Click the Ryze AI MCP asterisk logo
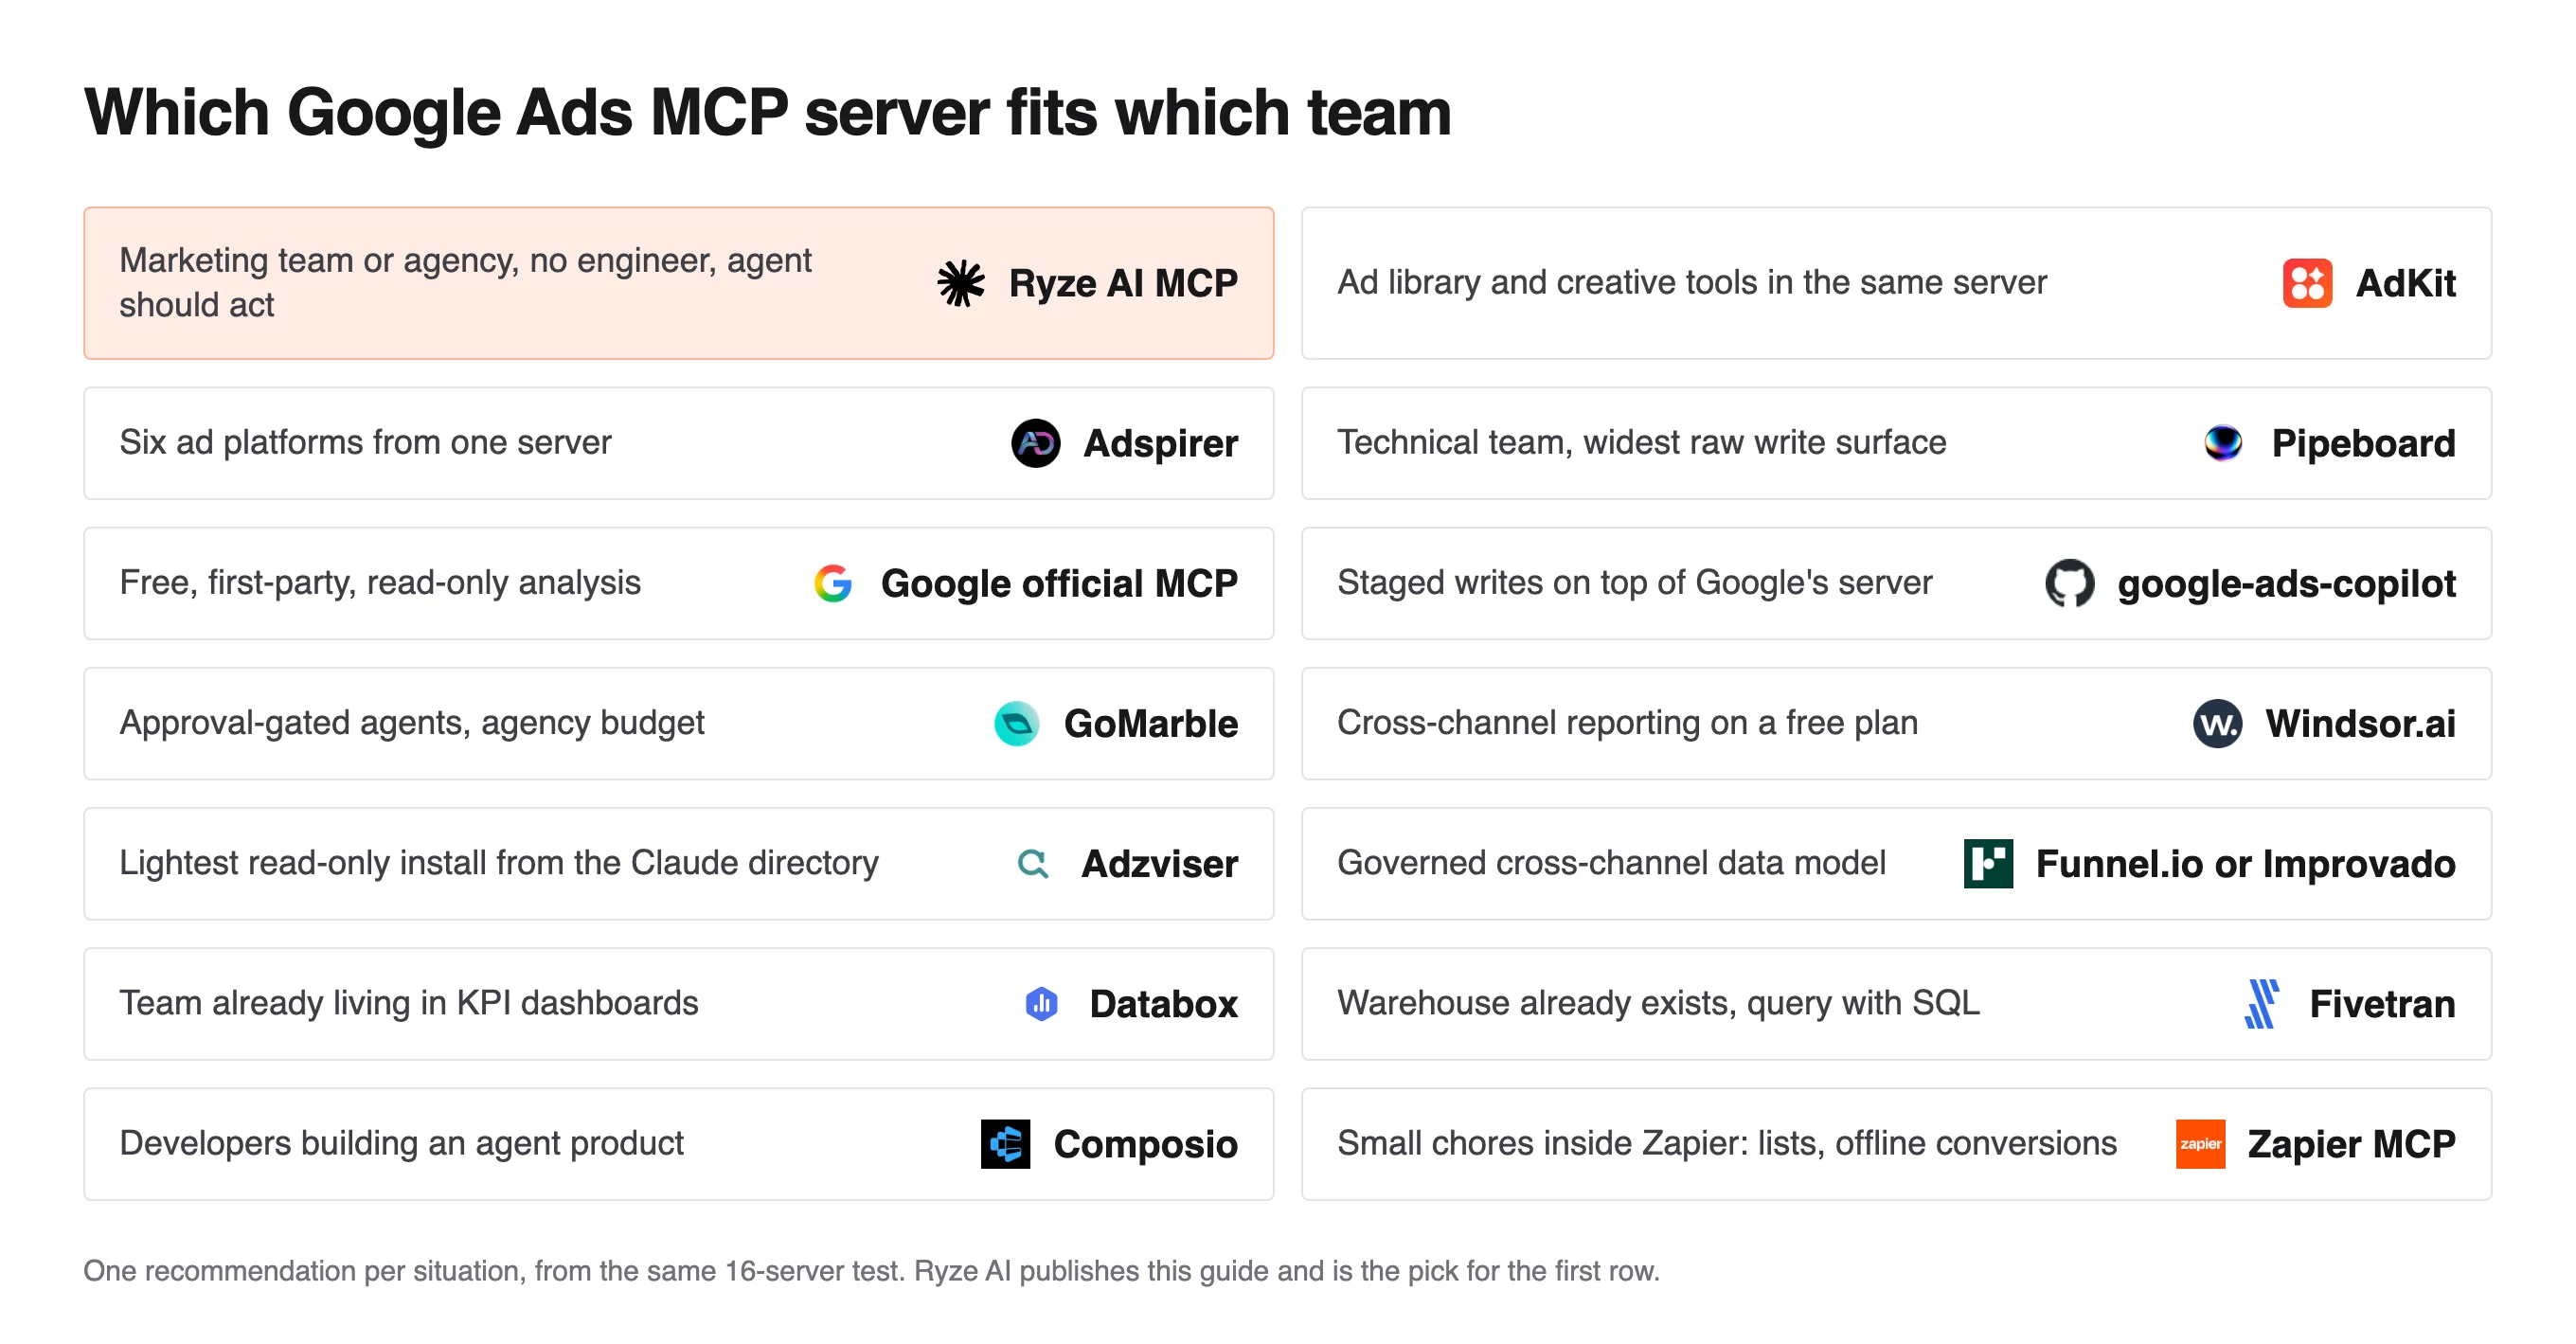This screenshot has height=1344, width=2576. (961, 283)
